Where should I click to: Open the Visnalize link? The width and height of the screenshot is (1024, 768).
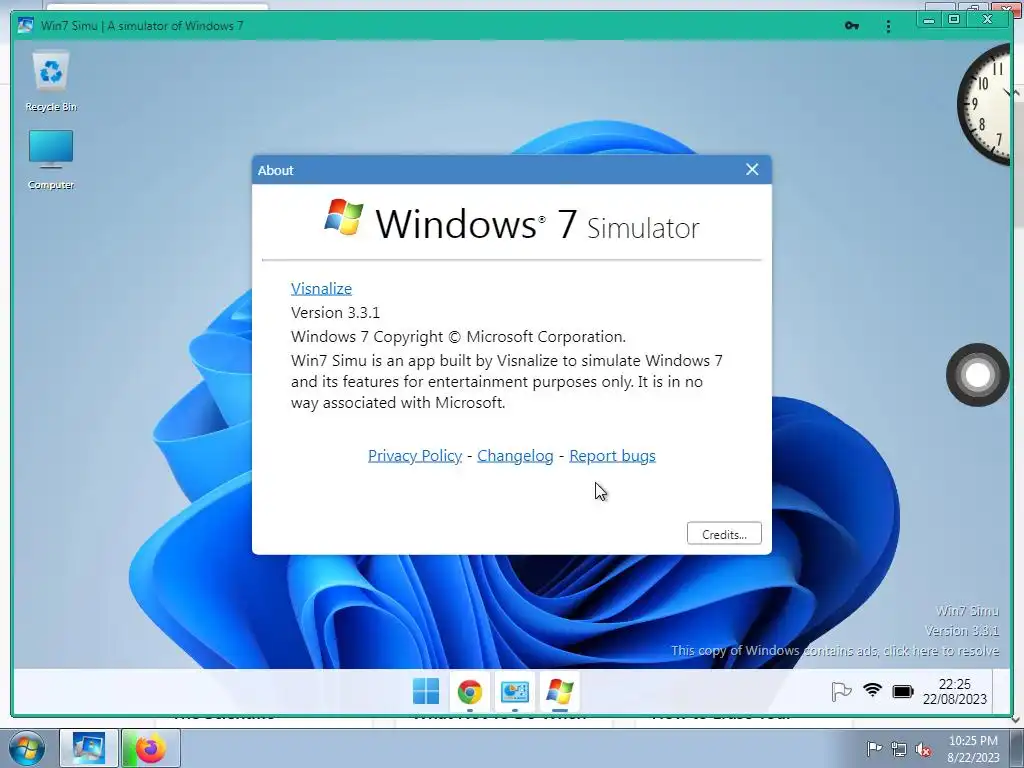[x=321, y=289]
